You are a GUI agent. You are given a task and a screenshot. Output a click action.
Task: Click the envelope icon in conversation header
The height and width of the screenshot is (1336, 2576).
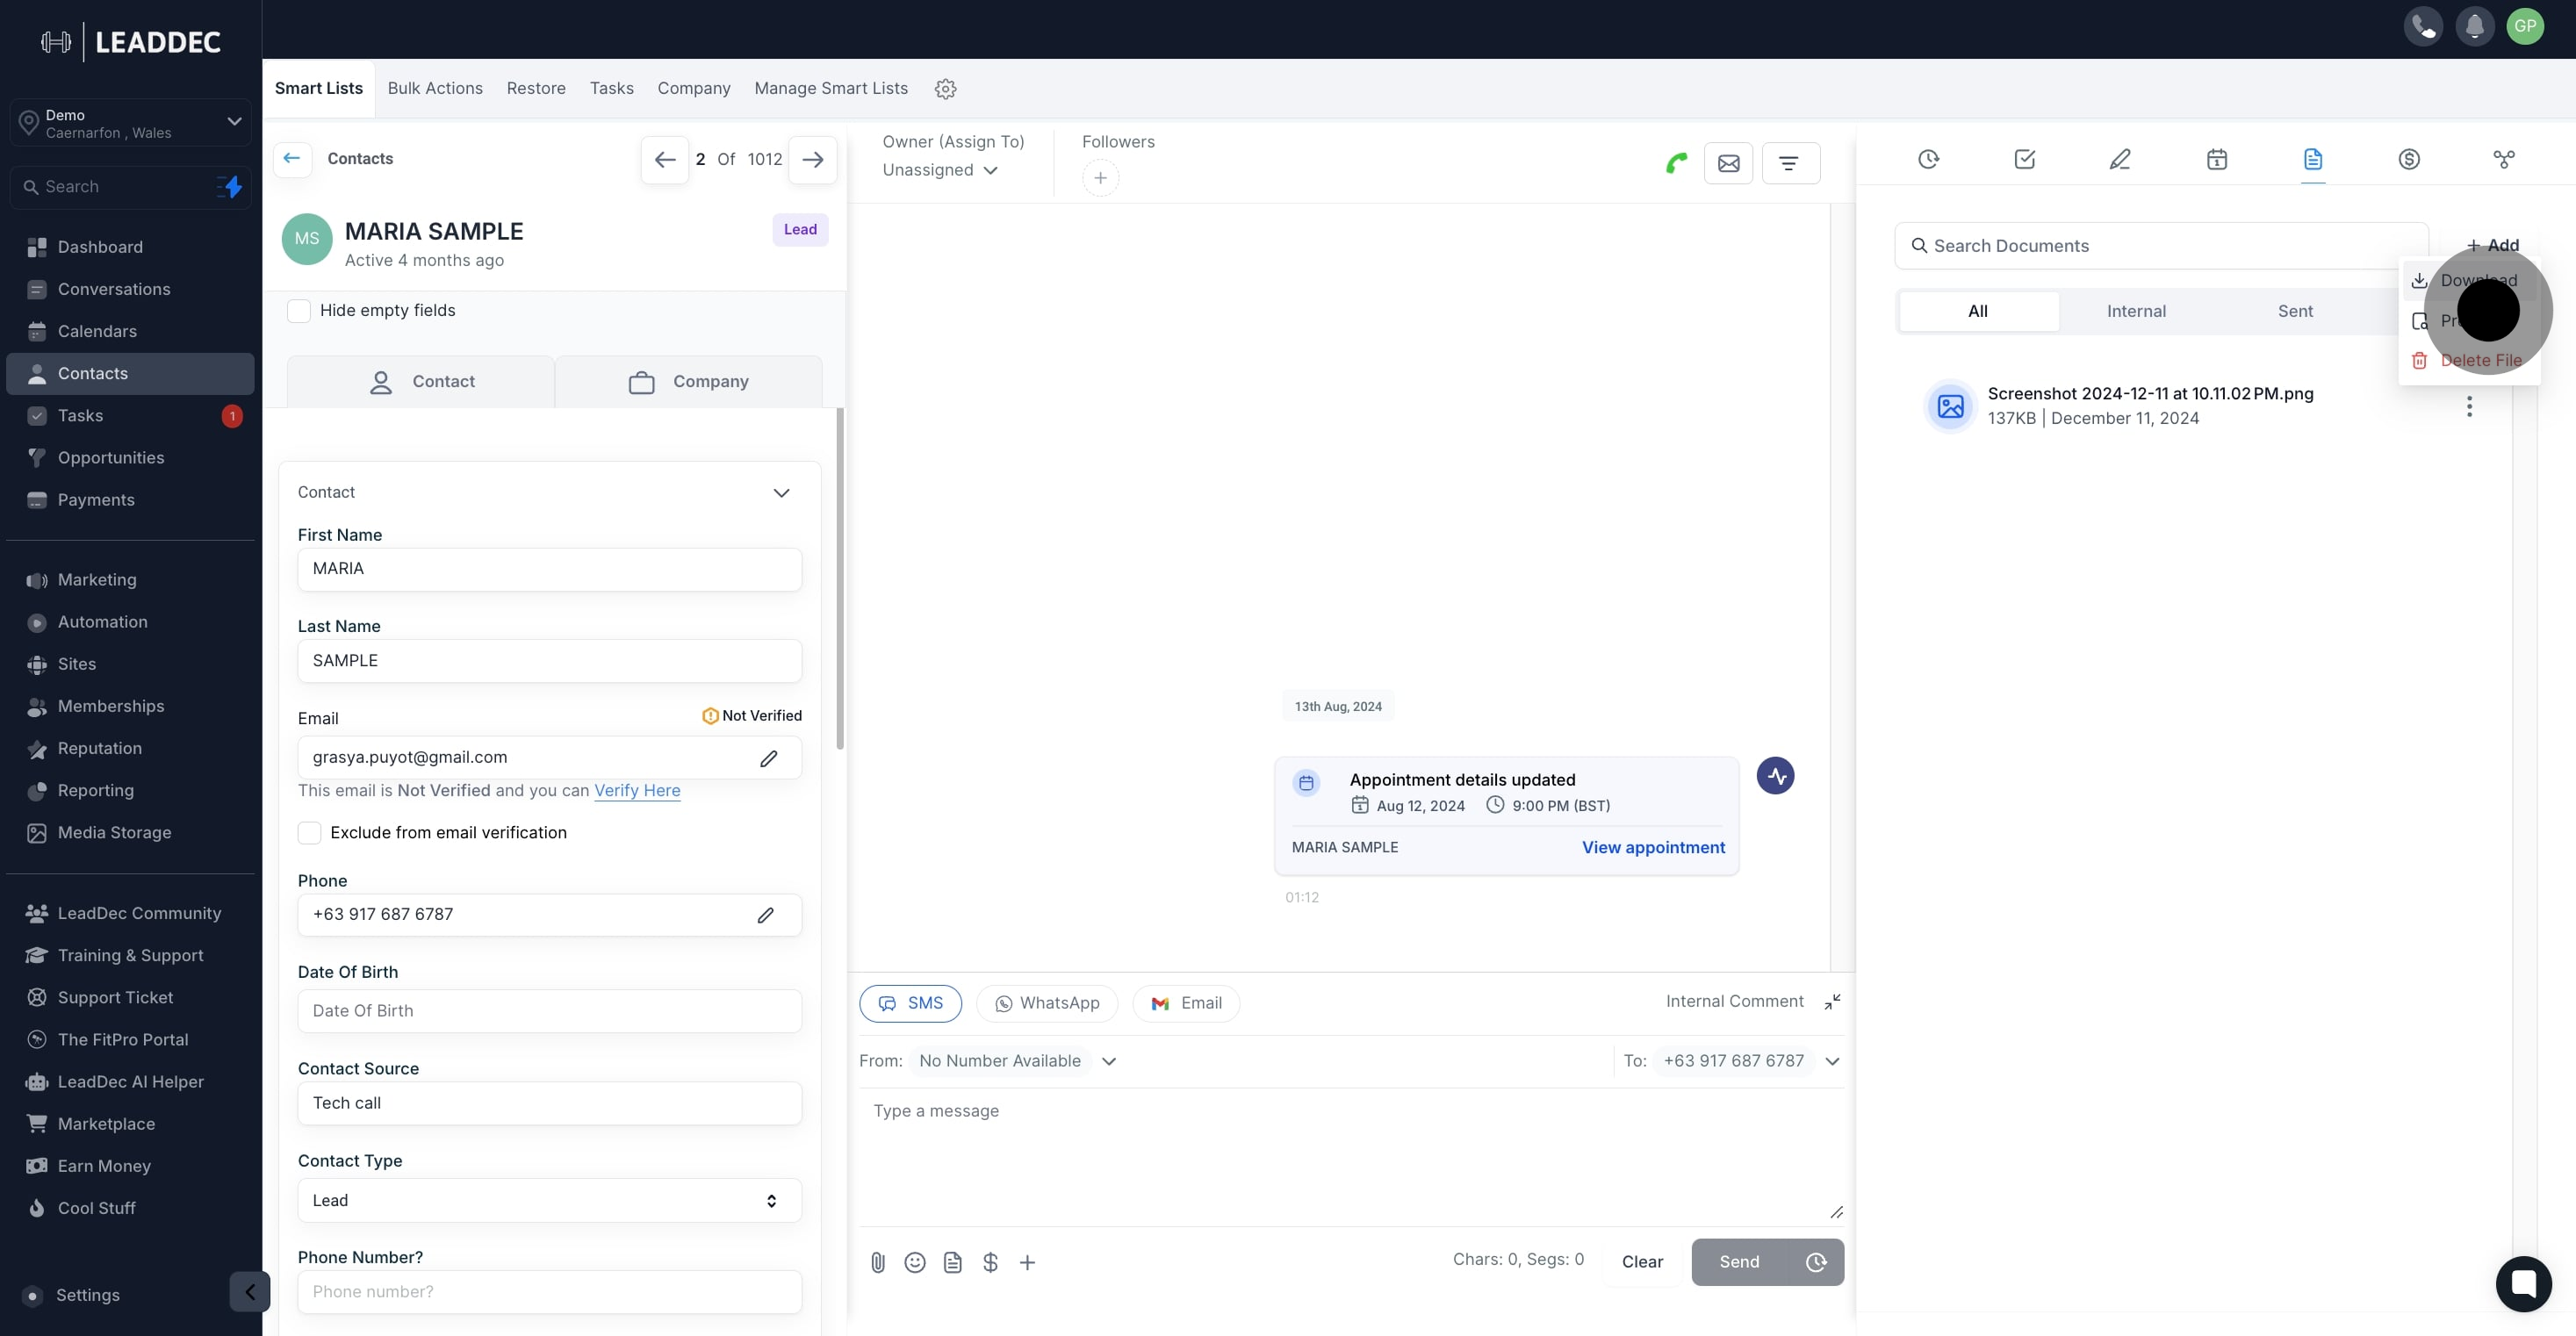pyautogui.click(x=1729, y=163)
